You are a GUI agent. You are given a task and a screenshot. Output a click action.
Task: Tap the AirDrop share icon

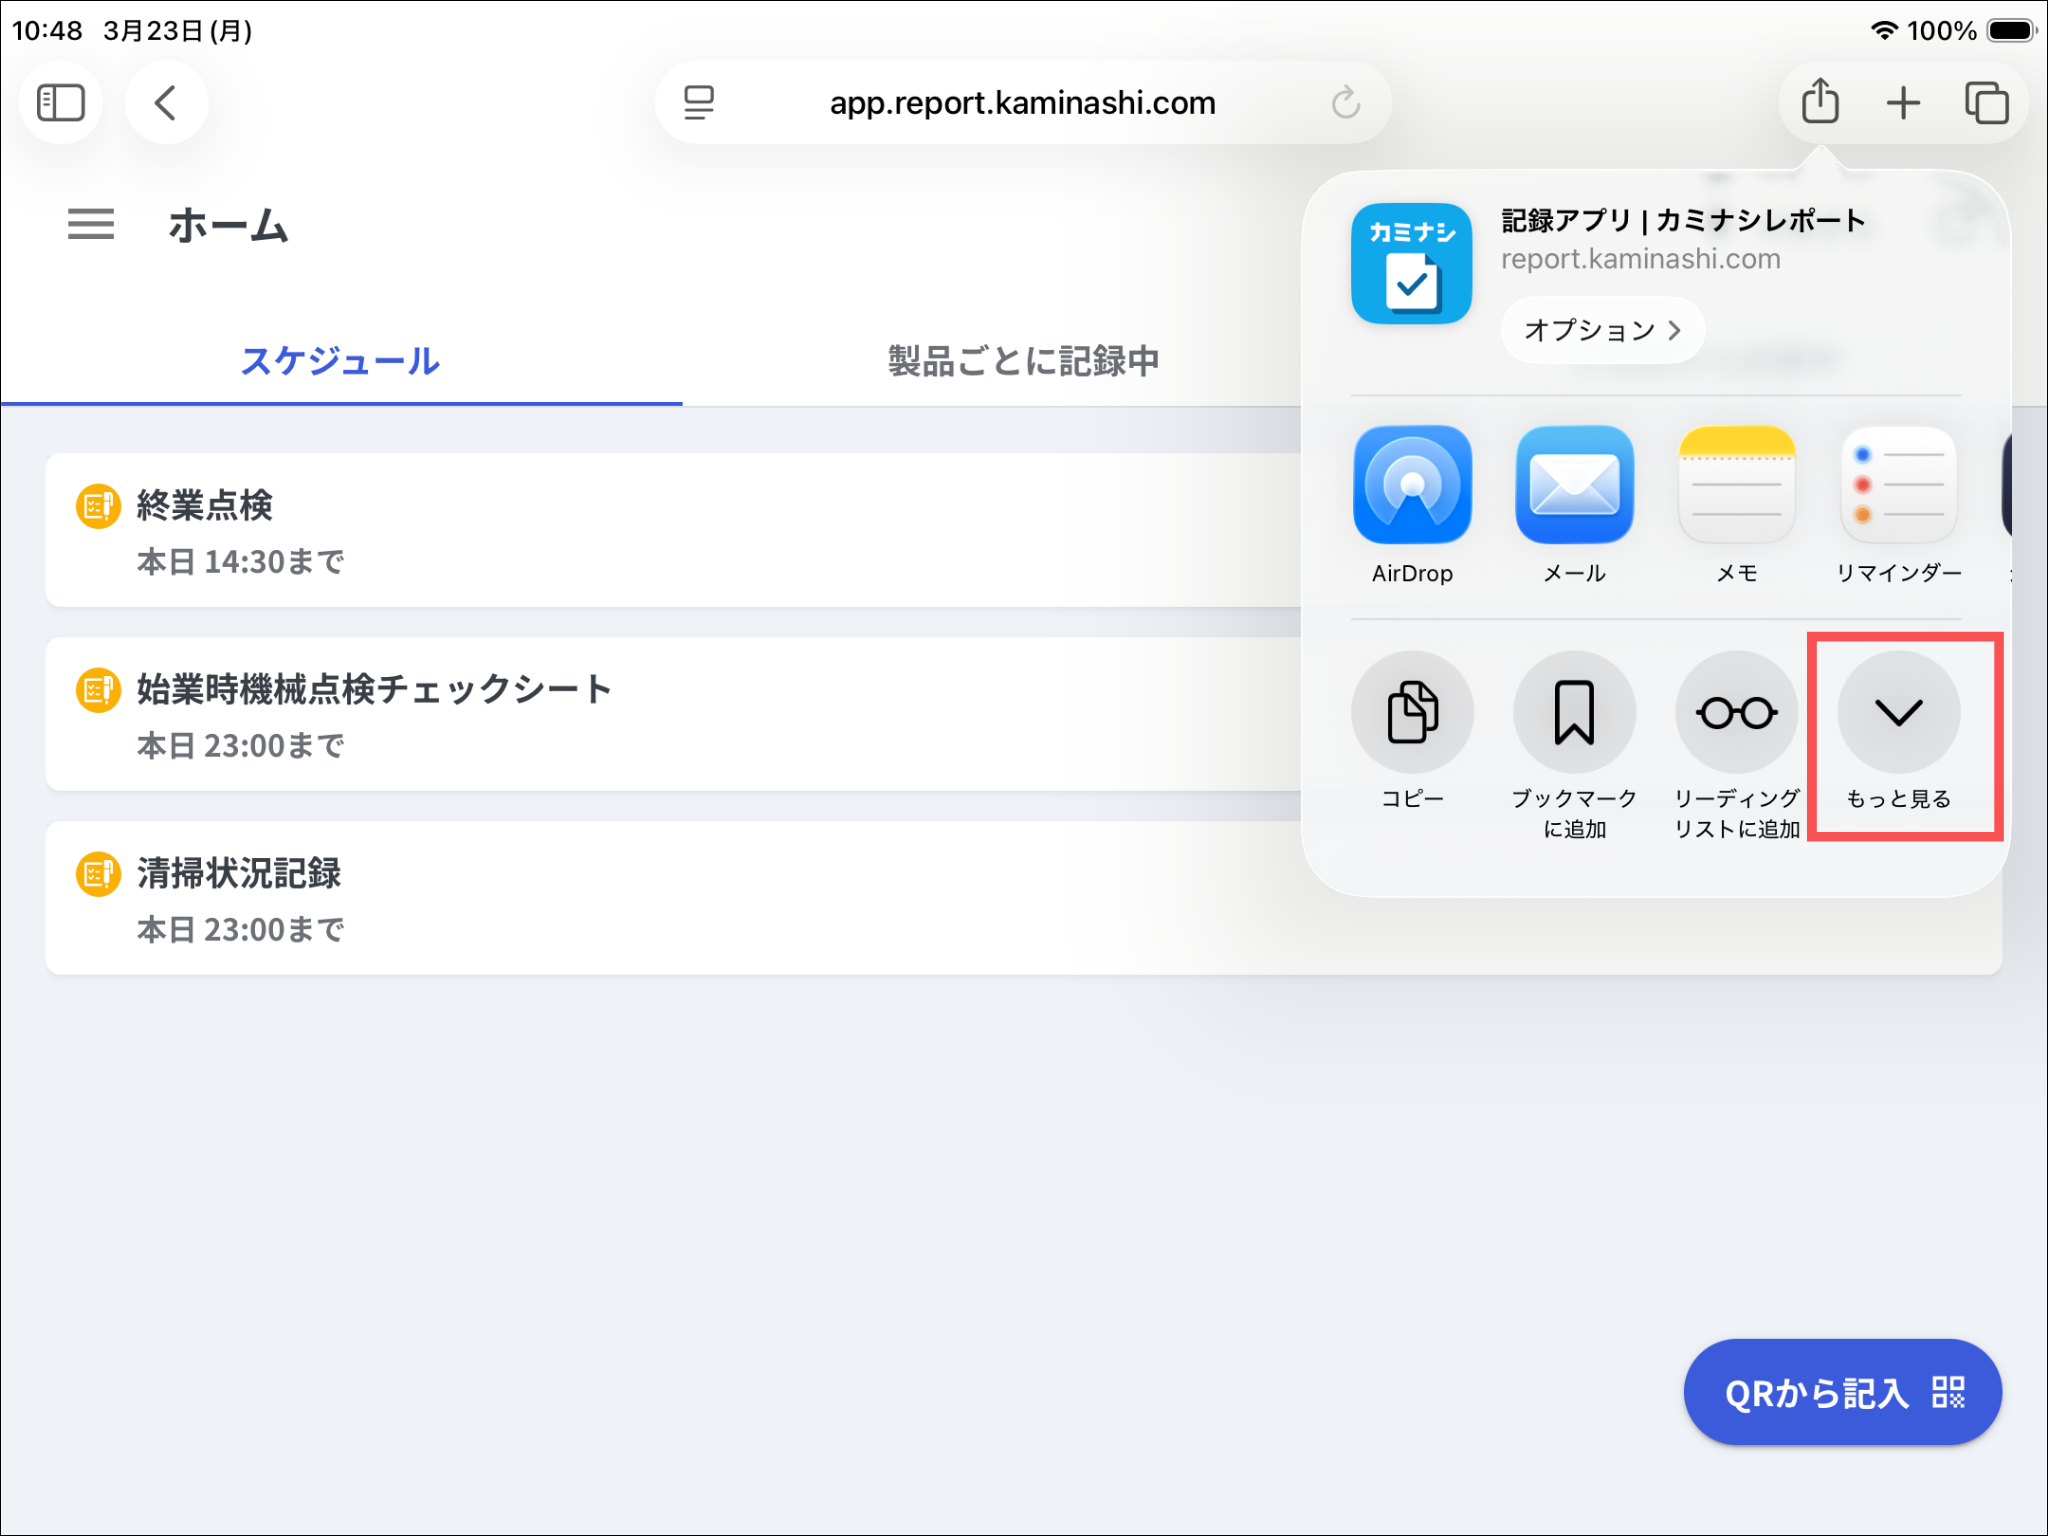pos(1411,486)
